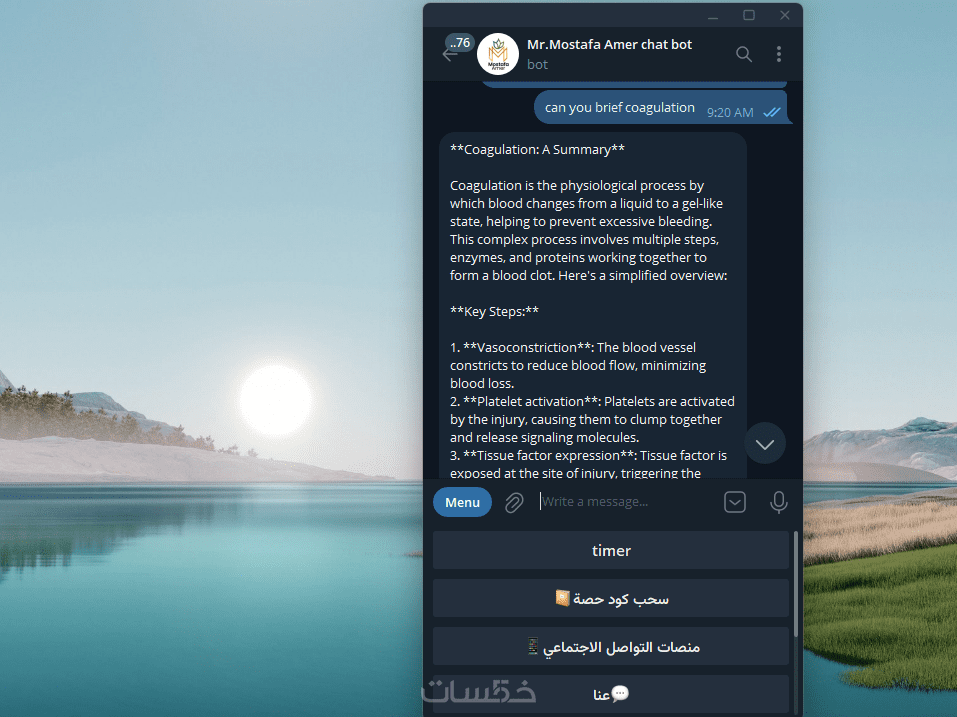Focus the Write a message field

pyautogui.click(x=627, y=502)
